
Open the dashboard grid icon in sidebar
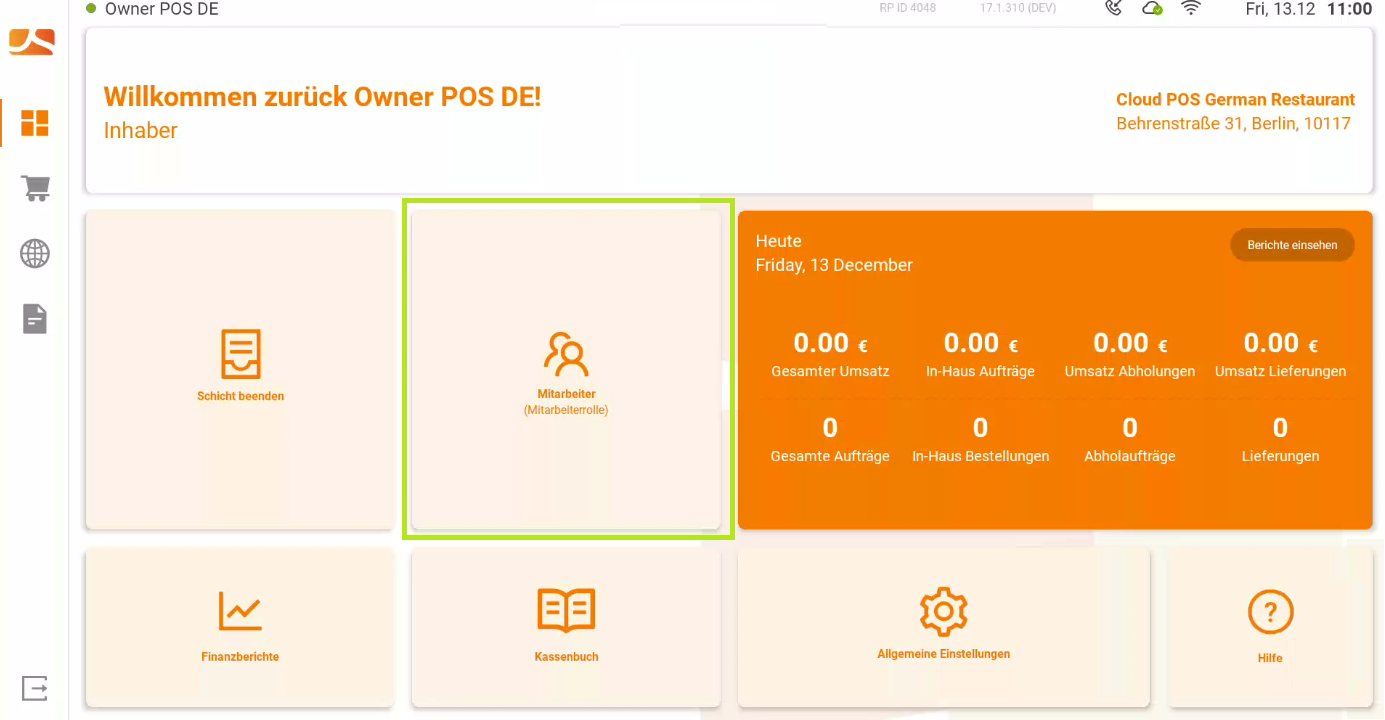[35, 123]
